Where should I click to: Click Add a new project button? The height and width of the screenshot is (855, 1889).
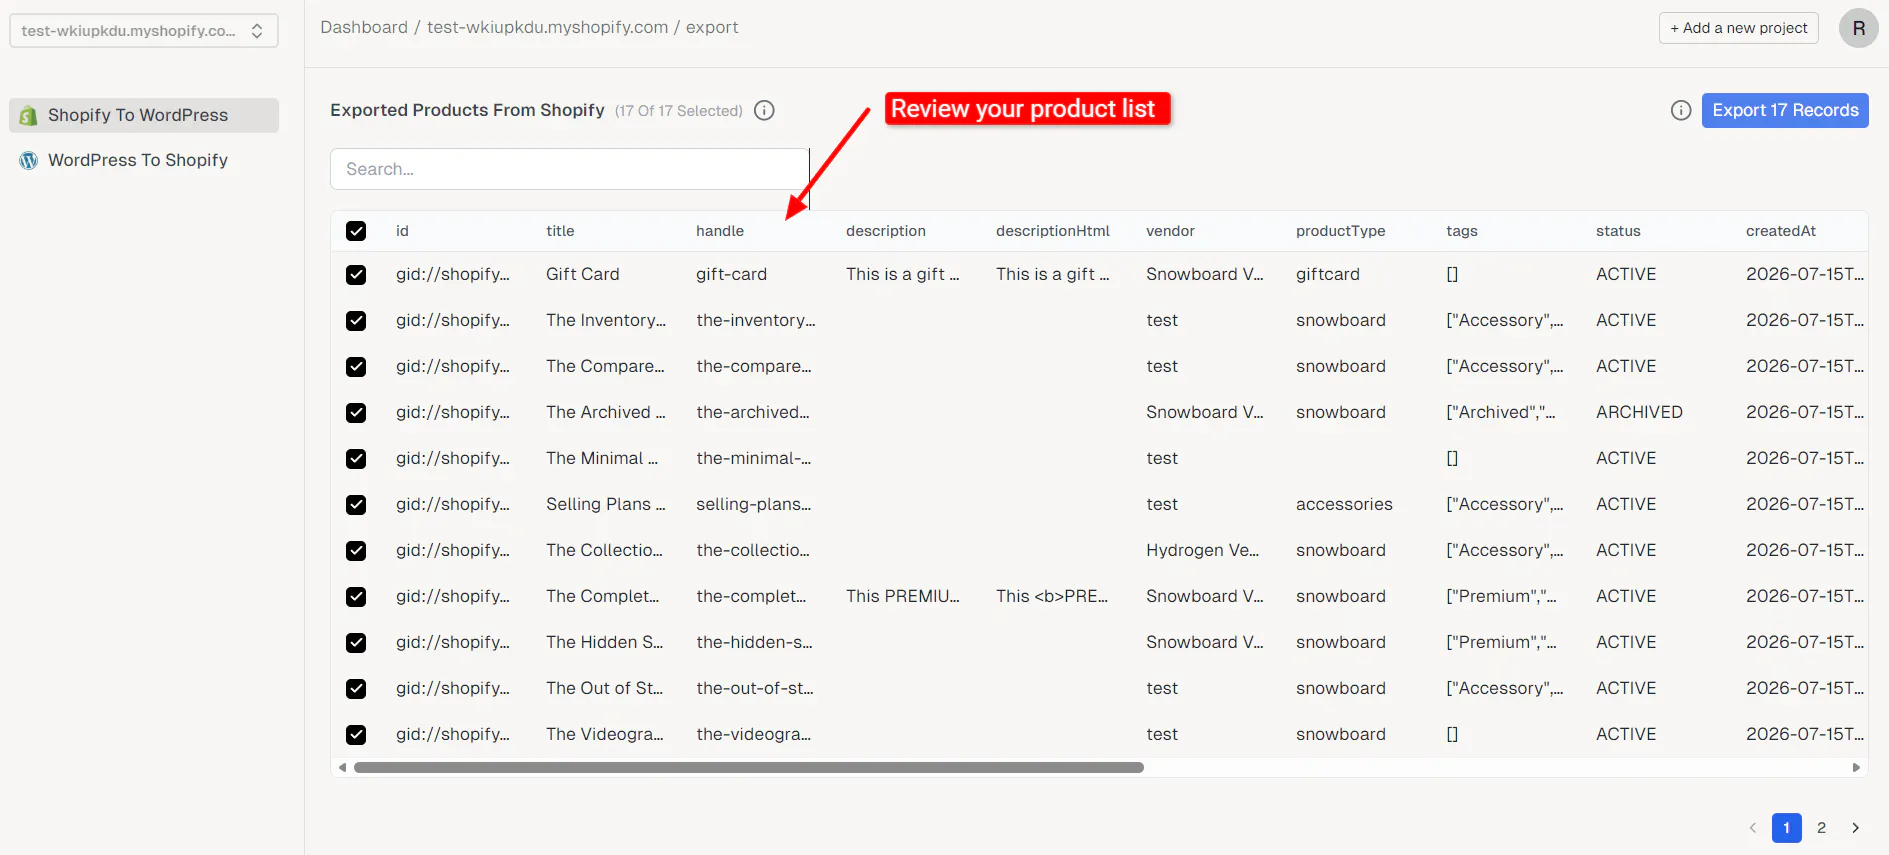pos(1738,28)
